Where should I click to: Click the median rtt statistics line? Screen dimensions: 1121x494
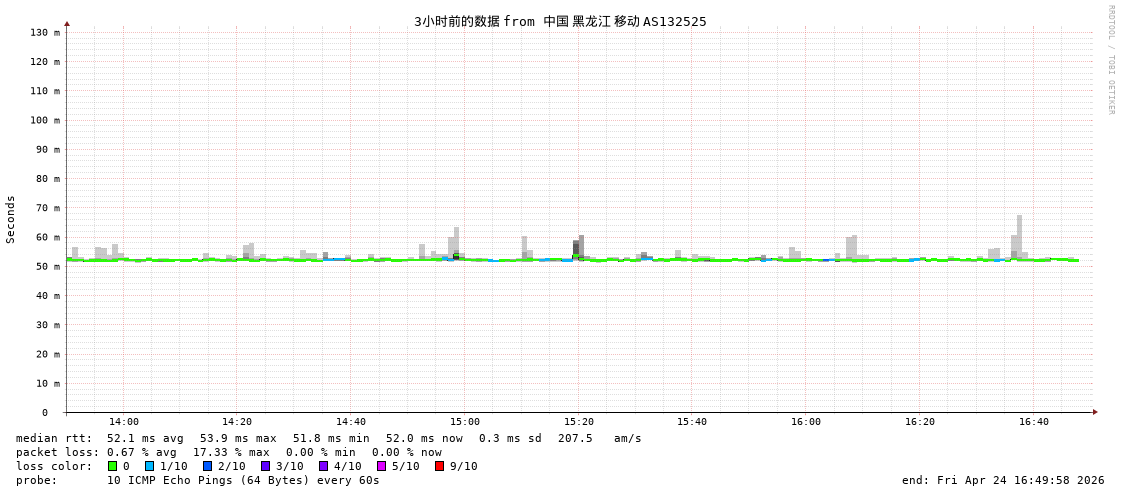coord(328,438)
